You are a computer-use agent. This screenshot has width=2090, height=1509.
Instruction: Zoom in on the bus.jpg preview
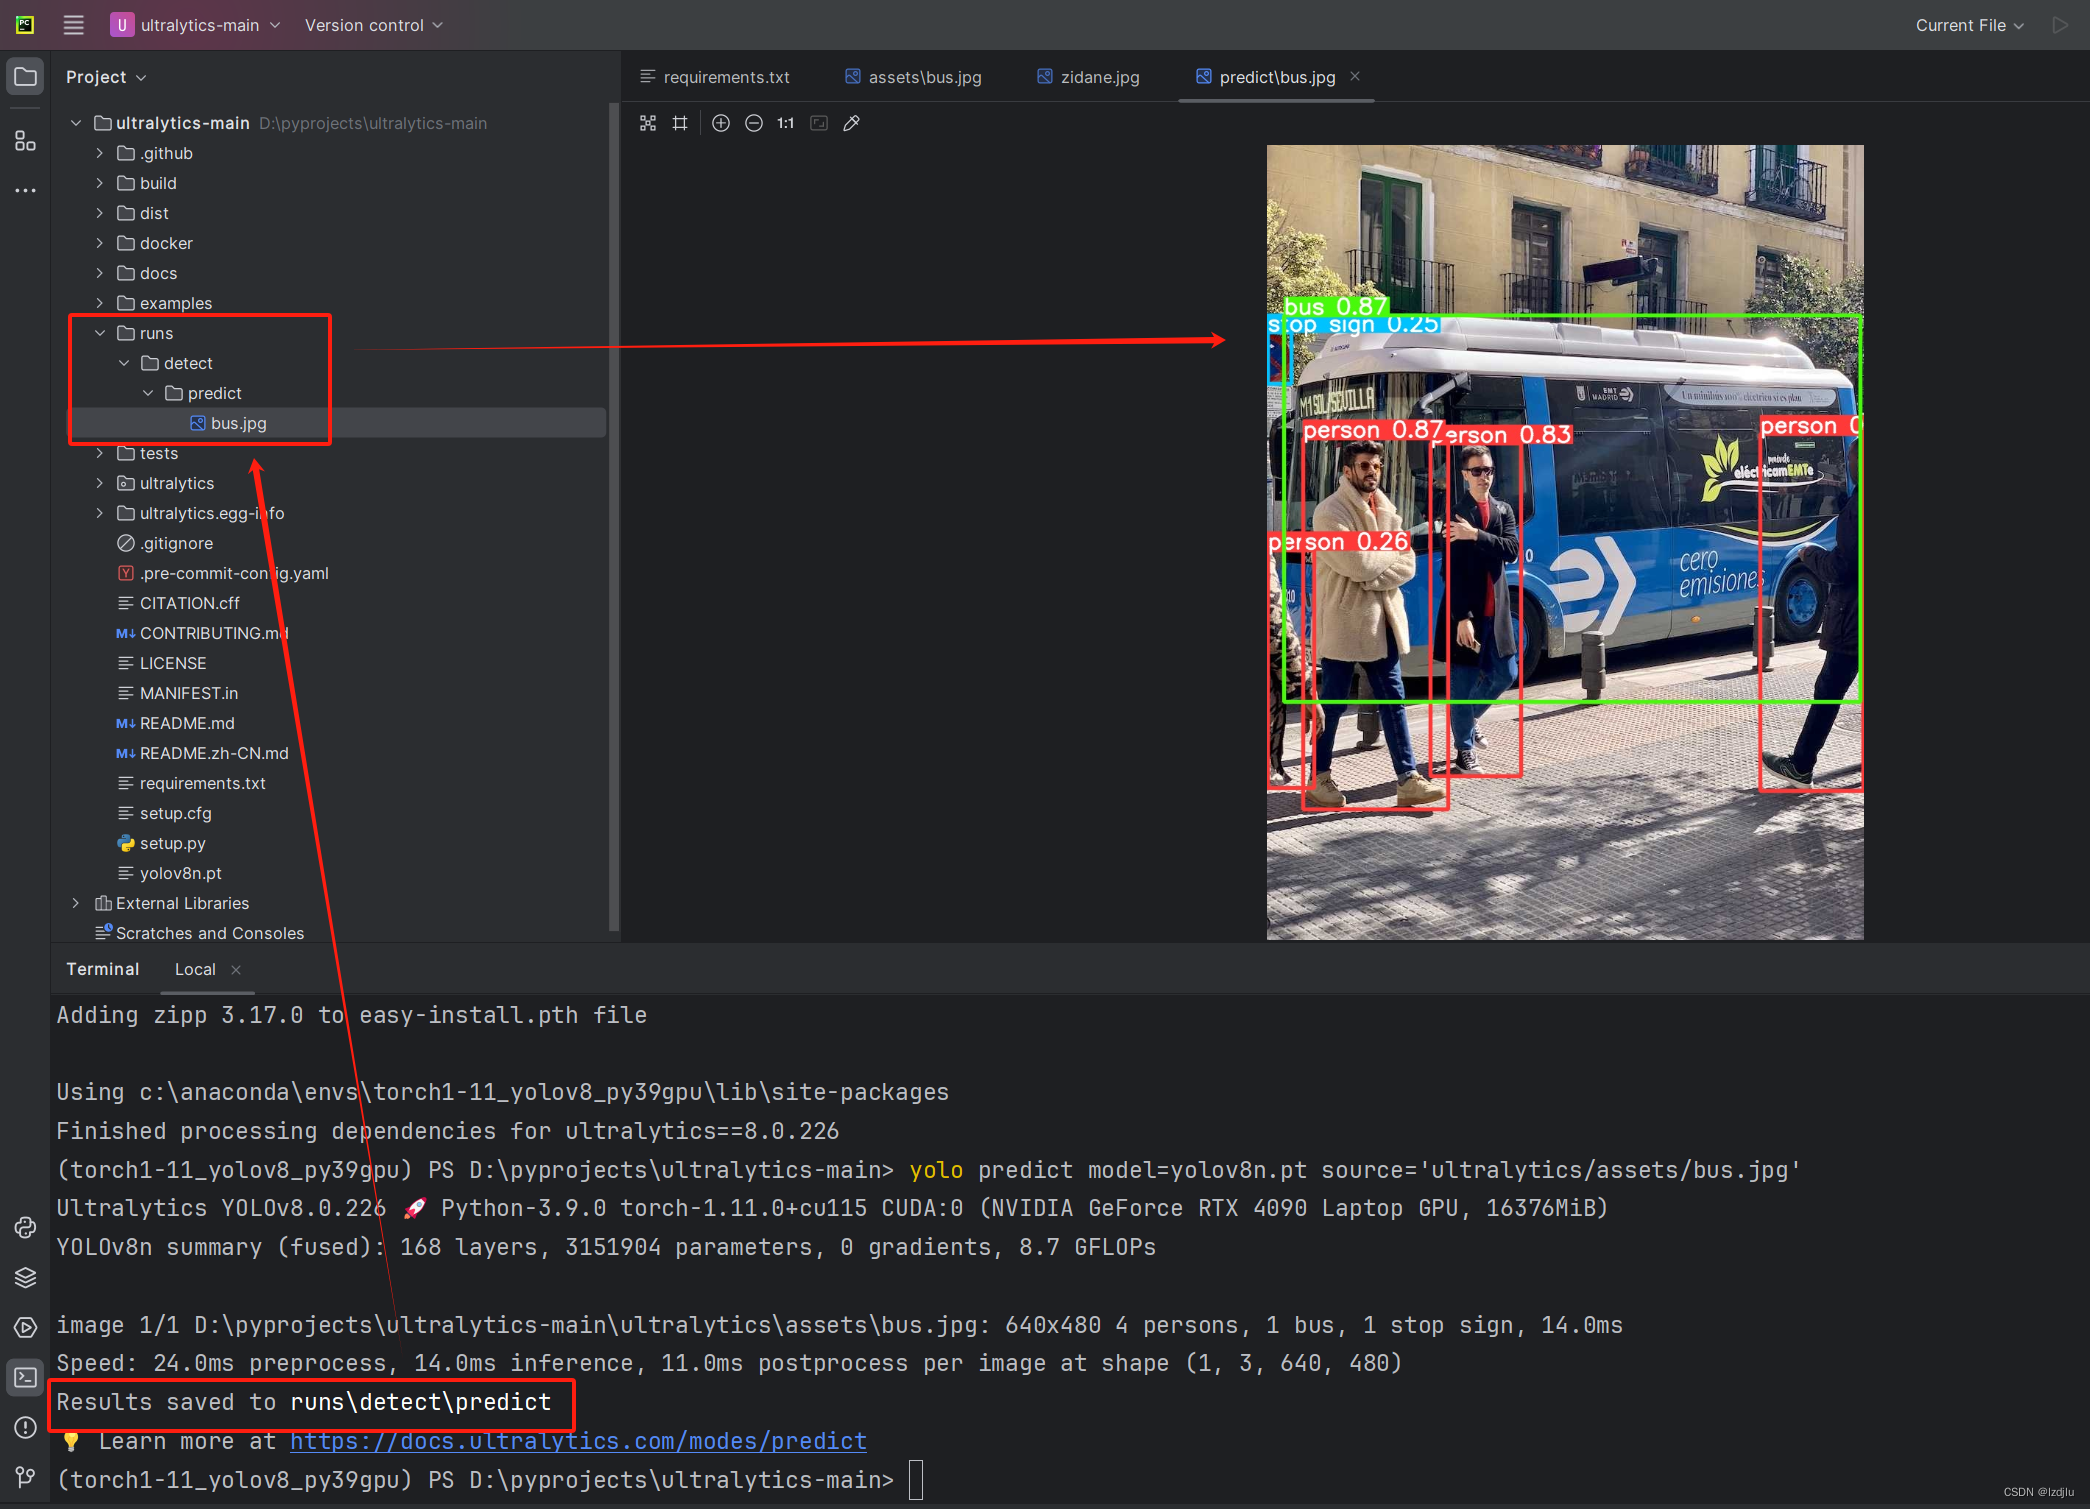click(721, 123)
